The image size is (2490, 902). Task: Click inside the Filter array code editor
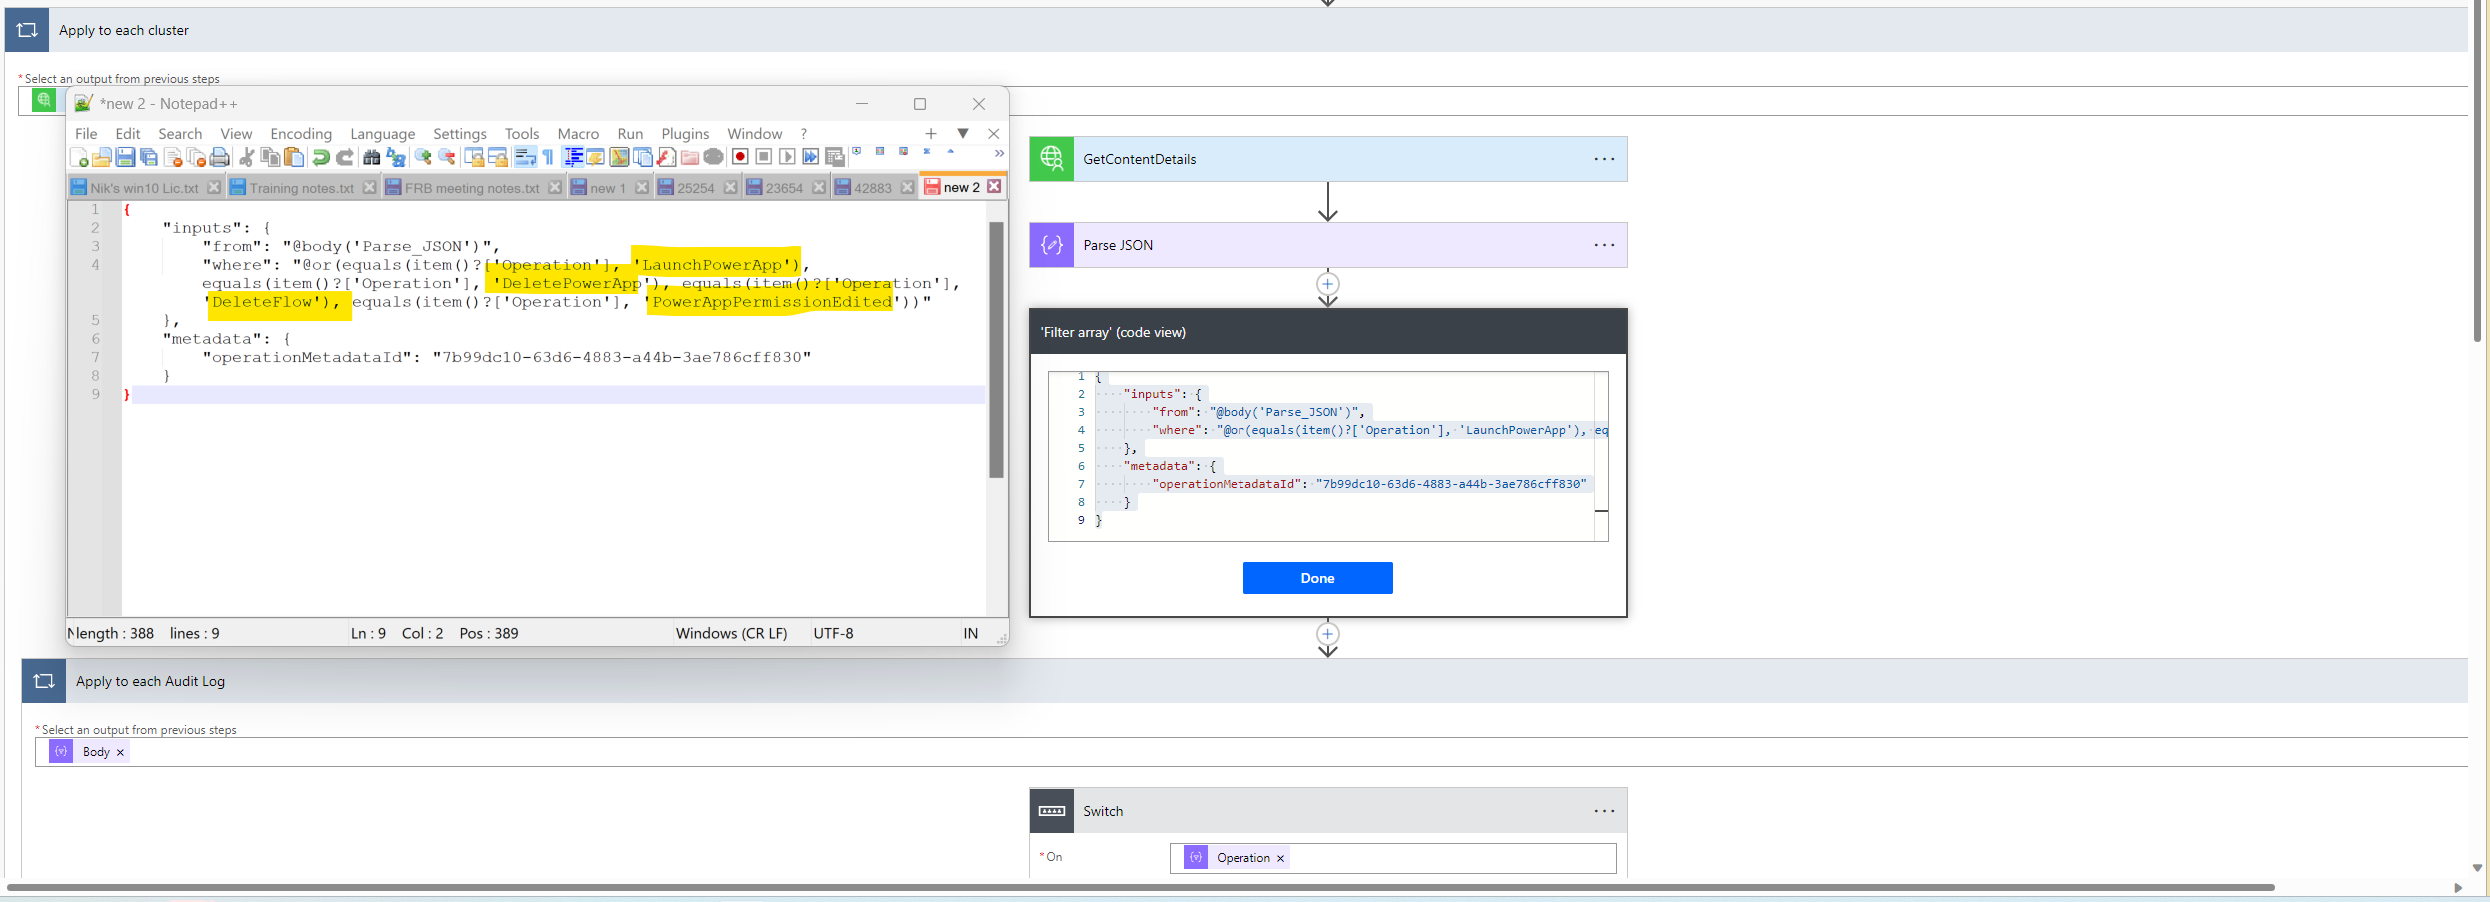(x=1327, y=456)
